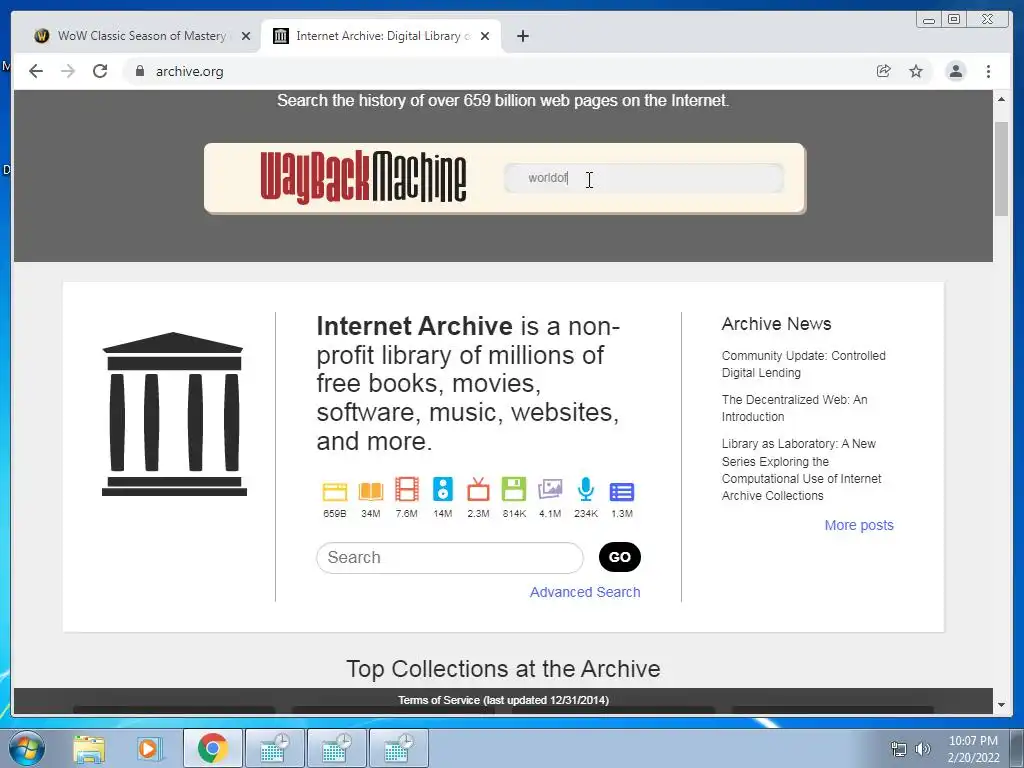The width and height of the screenshot is (1024, 768).
Task: Click the volume speaker tray icon
Action: coord(923,749)
